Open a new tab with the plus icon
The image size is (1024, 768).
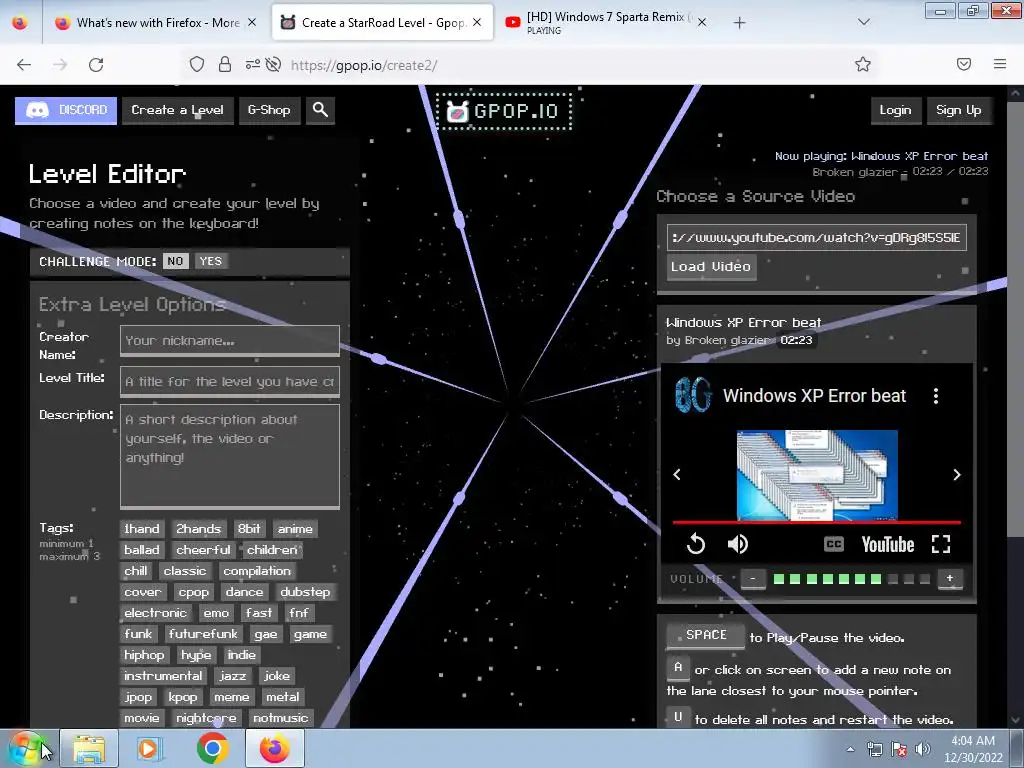click(x=739, y=23)
